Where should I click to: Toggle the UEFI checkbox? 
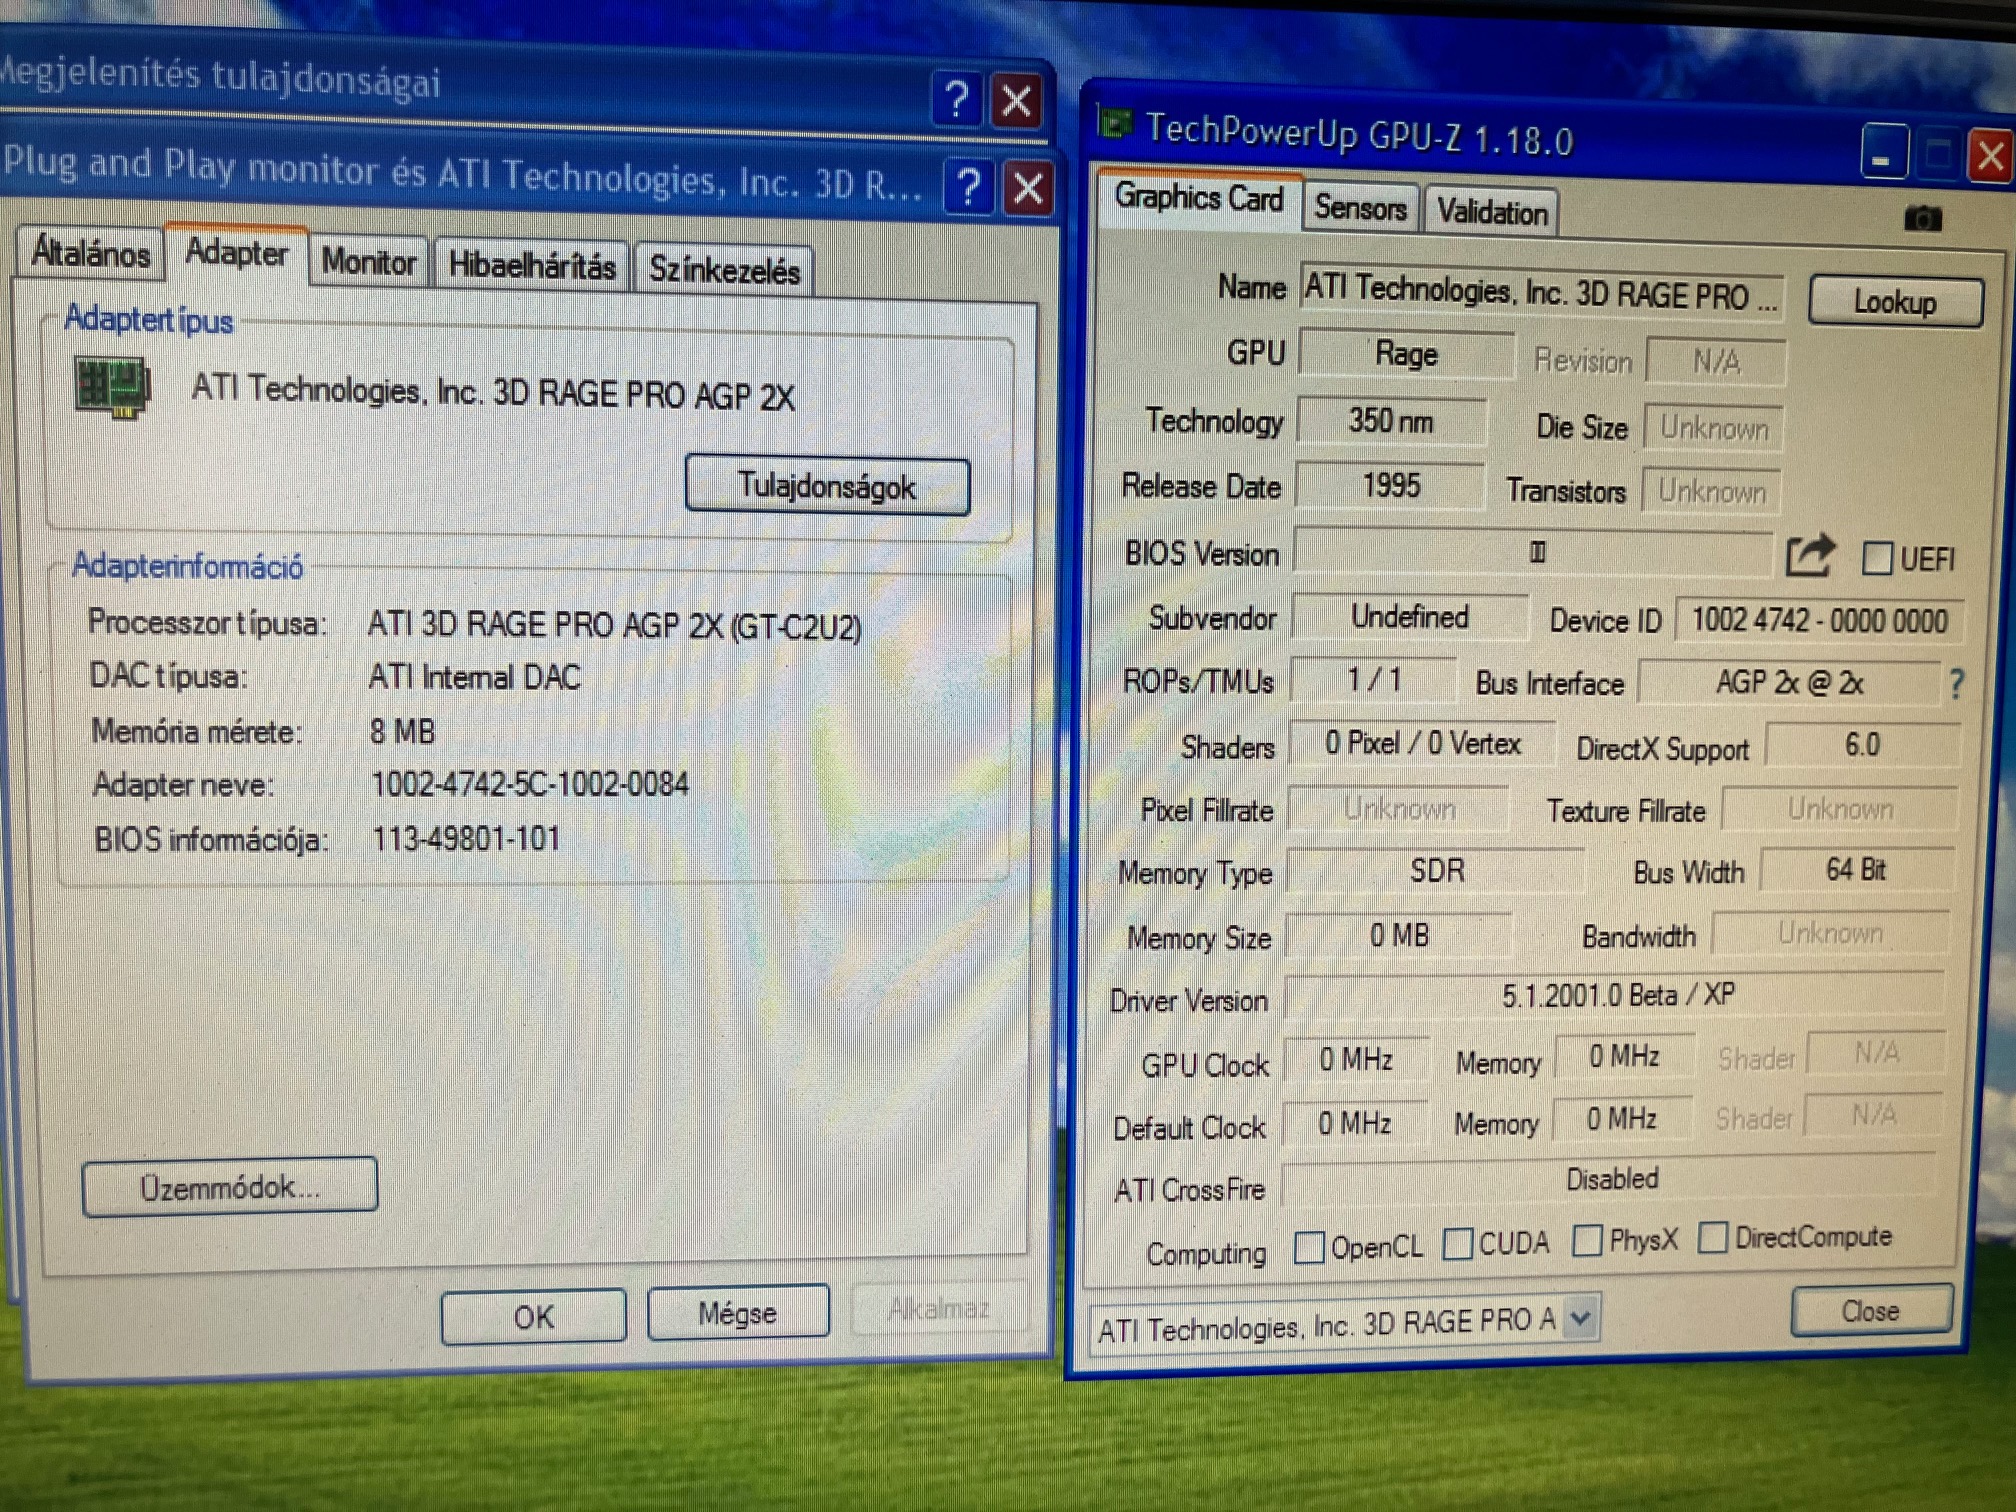(x=1876, y=558)
